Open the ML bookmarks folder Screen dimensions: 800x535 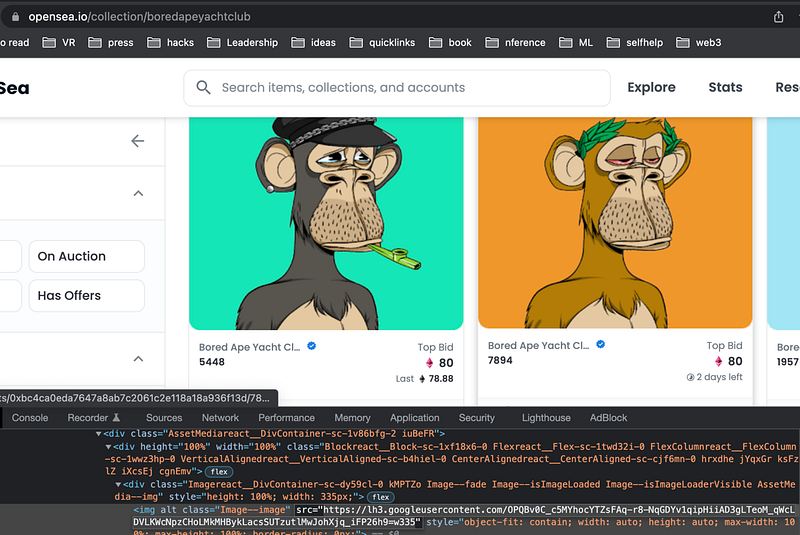576,42
